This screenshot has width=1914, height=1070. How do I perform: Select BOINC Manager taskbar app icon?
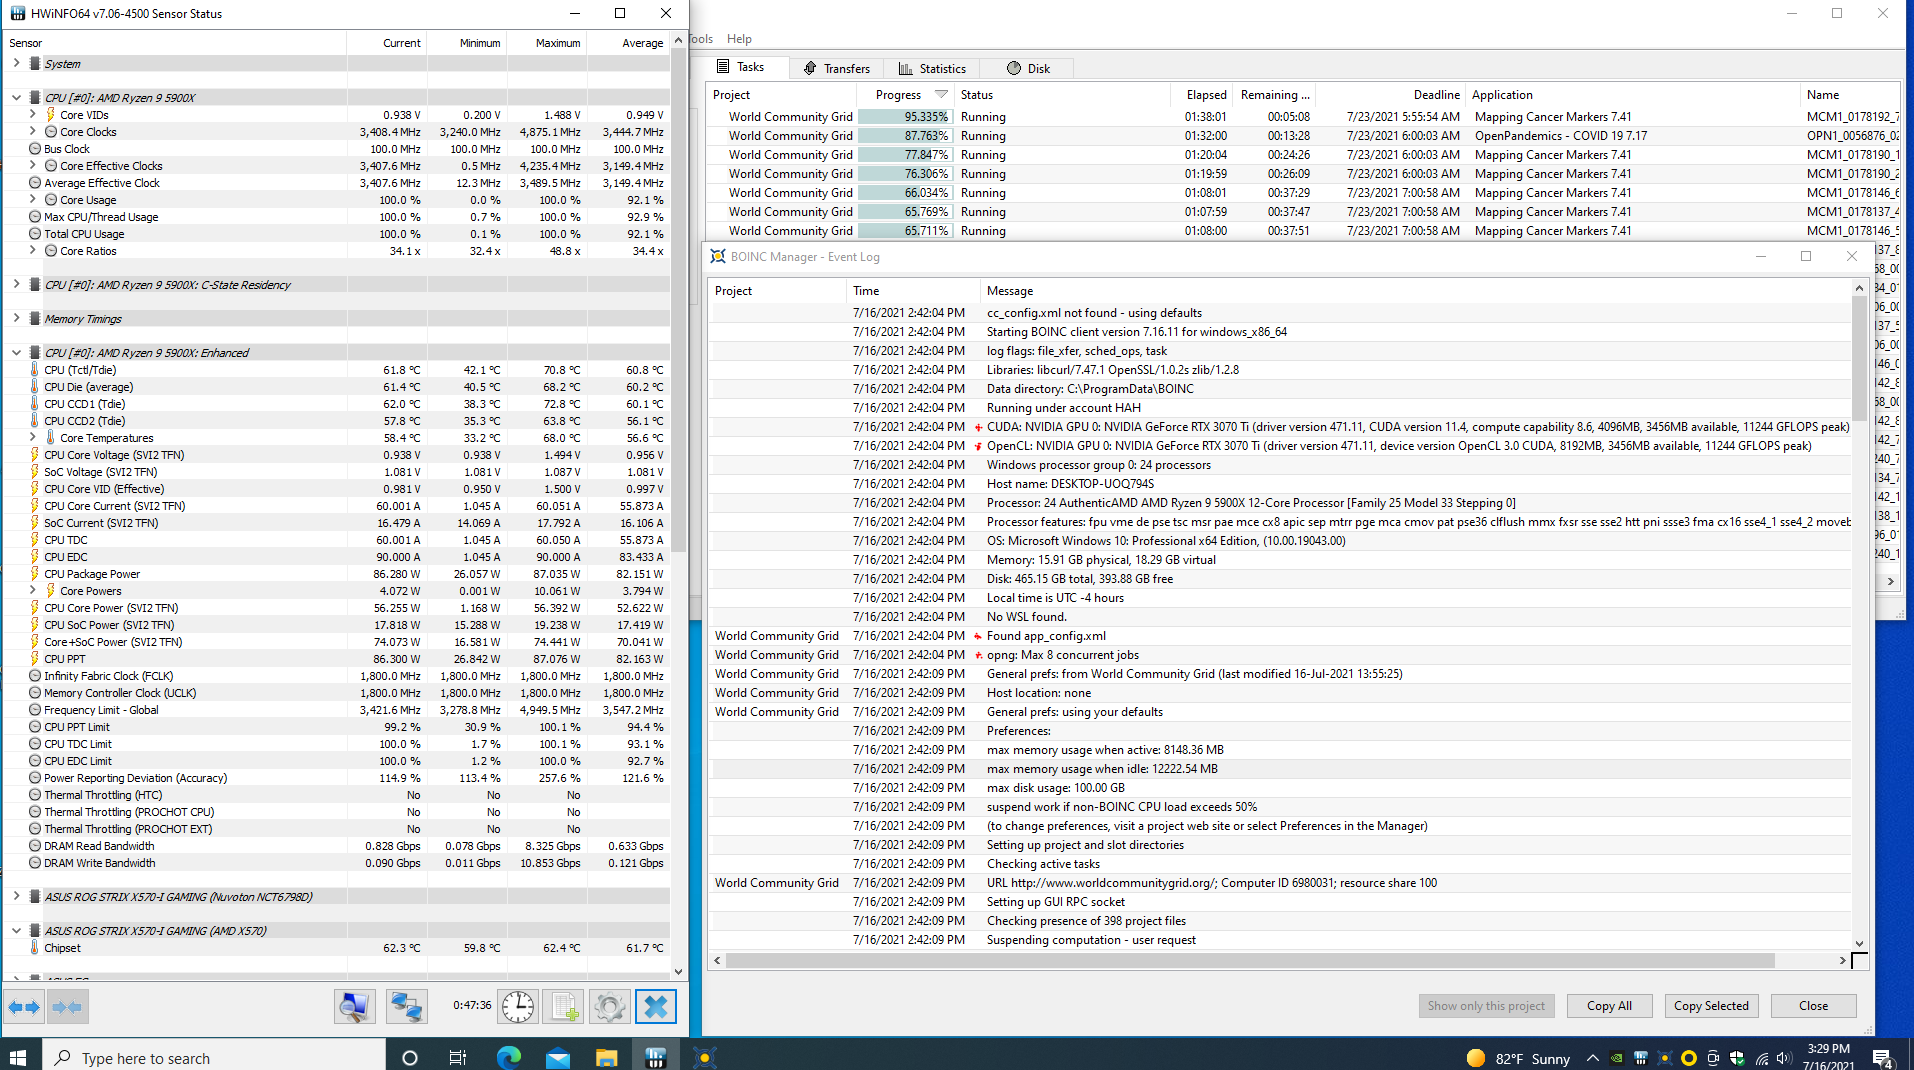point(705,1058)
